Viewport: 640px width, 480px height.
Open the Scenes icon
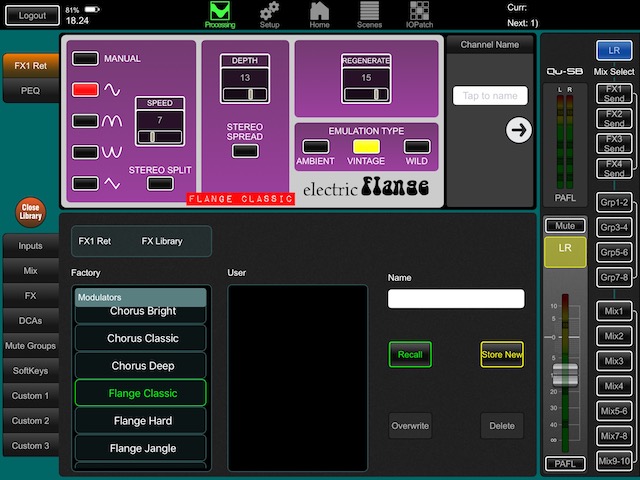pyautogui.click(x=369, y=15)
